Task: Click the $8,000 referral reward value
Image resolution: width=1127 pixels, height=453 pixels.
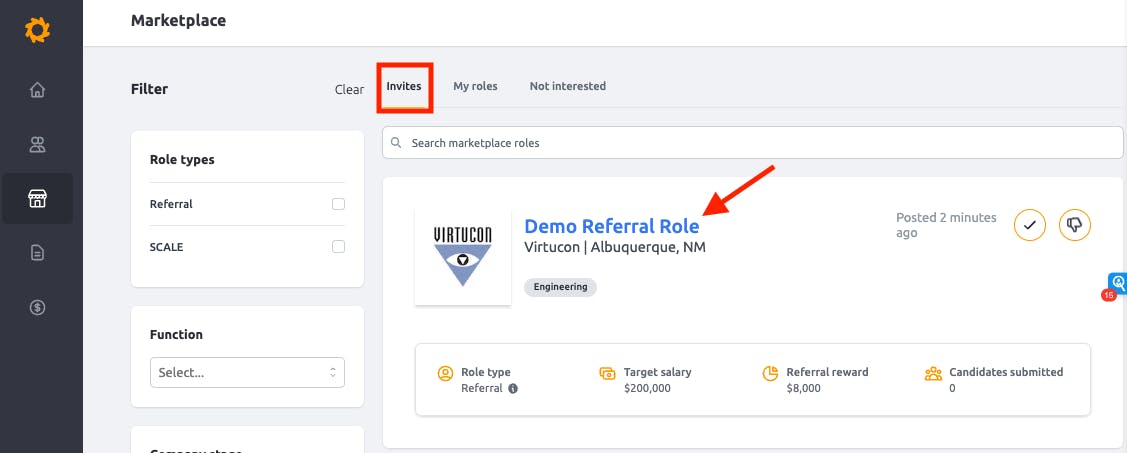Action: [x=804, y=388]
